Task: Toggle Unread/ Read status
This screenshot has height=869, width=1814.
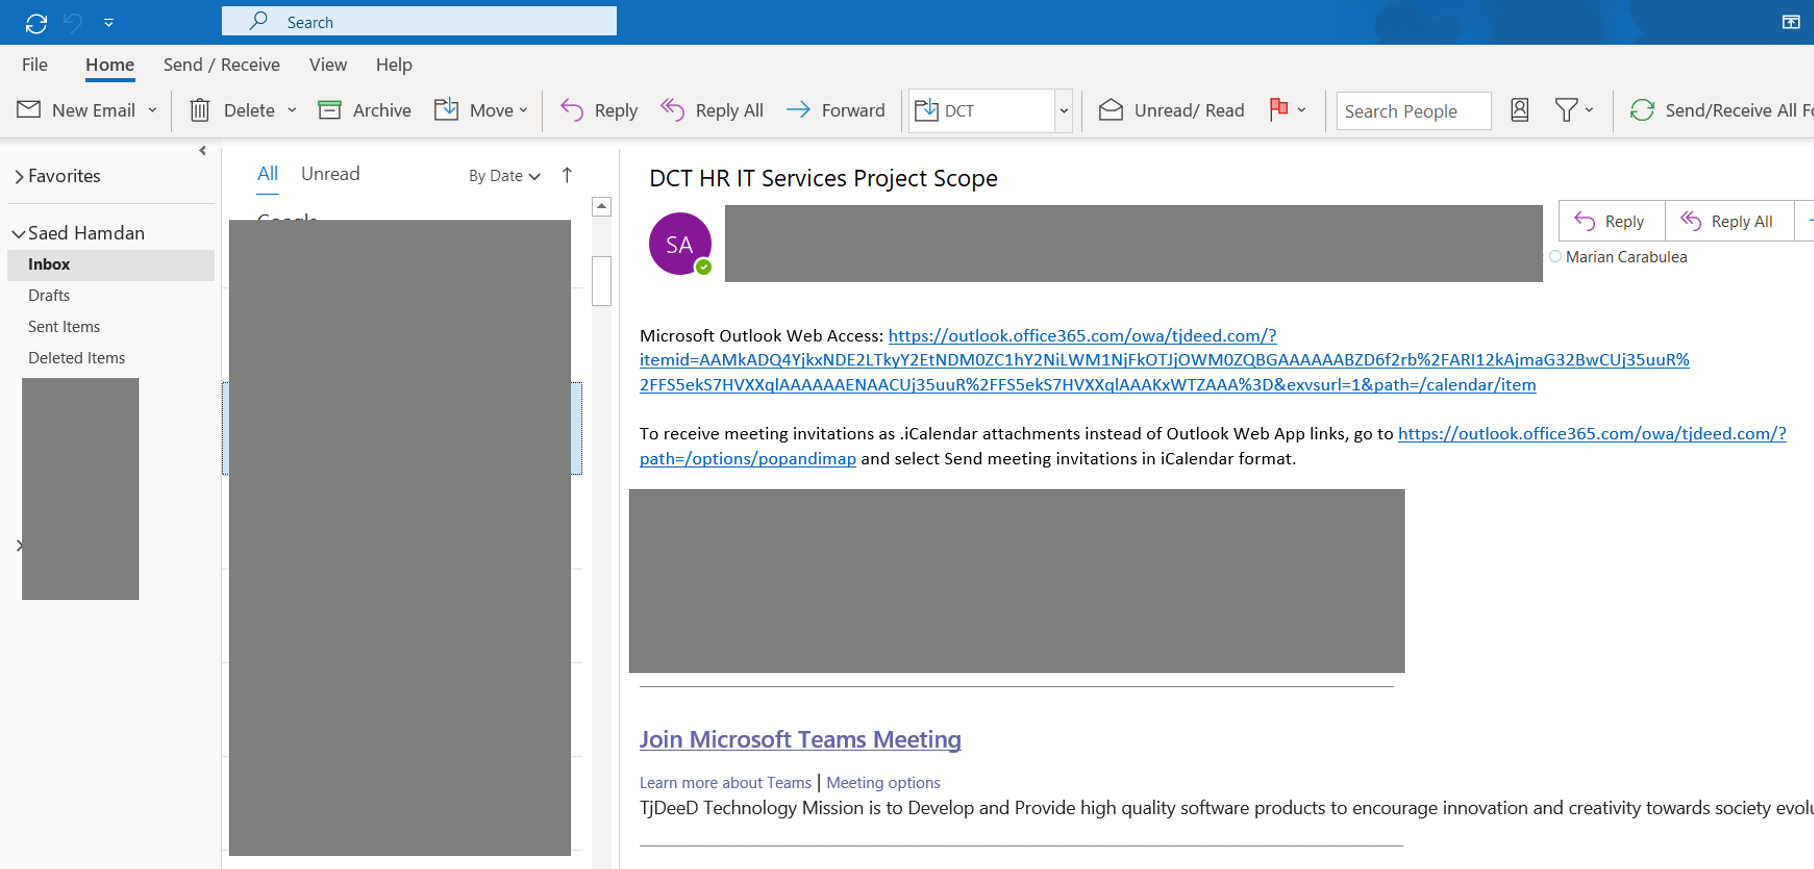Action: [1171, 110]
